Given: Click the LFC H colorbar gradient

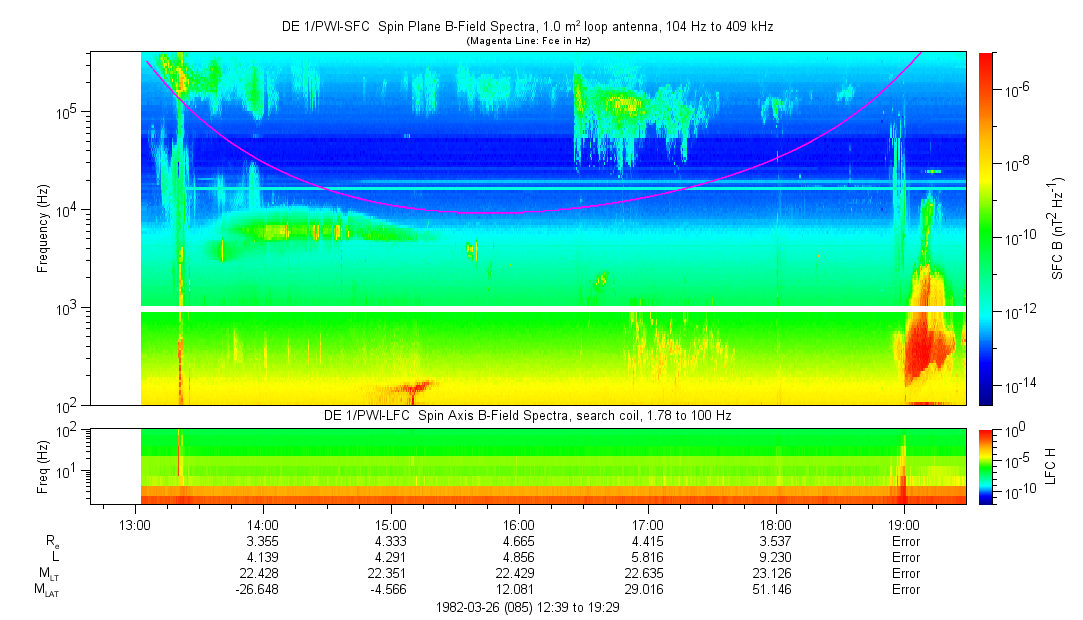Looking at the screenshot, I should click(986, 467).
